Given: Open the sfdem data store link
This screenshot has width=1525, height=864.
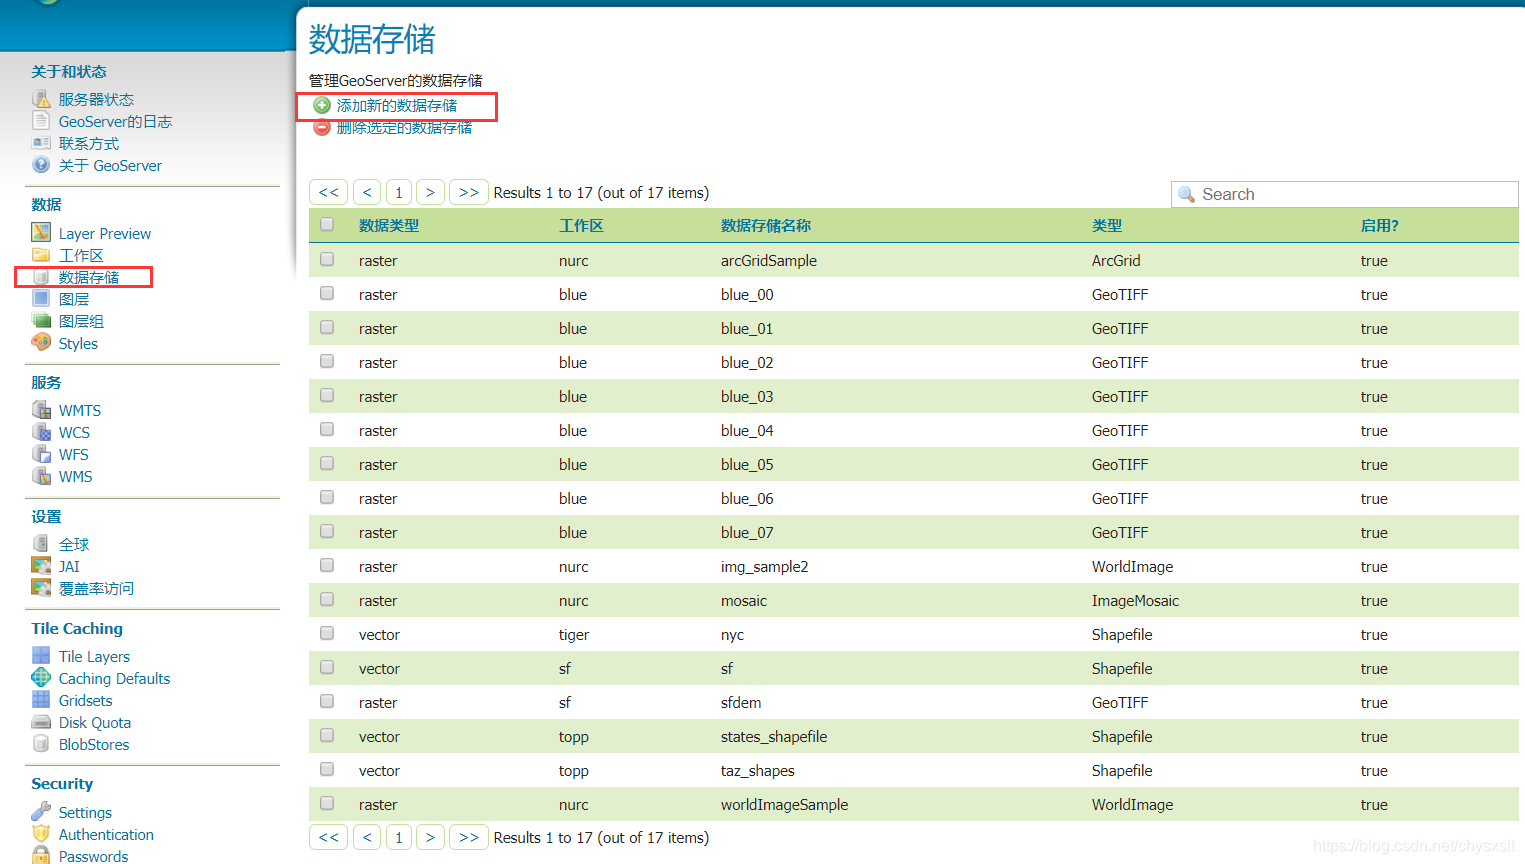Looking at the screenshot, I should point(741,703).
